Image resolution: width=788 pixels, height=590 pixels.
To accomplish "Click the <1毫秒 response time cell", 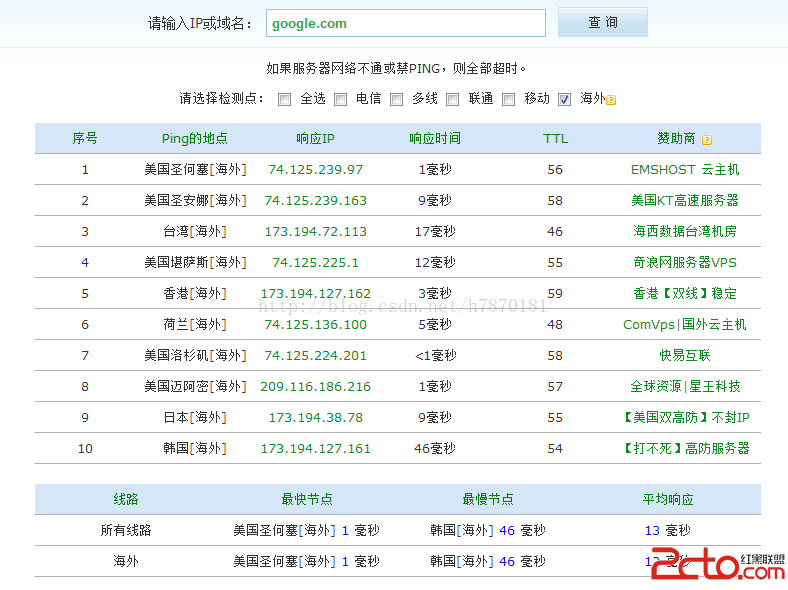I will 435,356.
